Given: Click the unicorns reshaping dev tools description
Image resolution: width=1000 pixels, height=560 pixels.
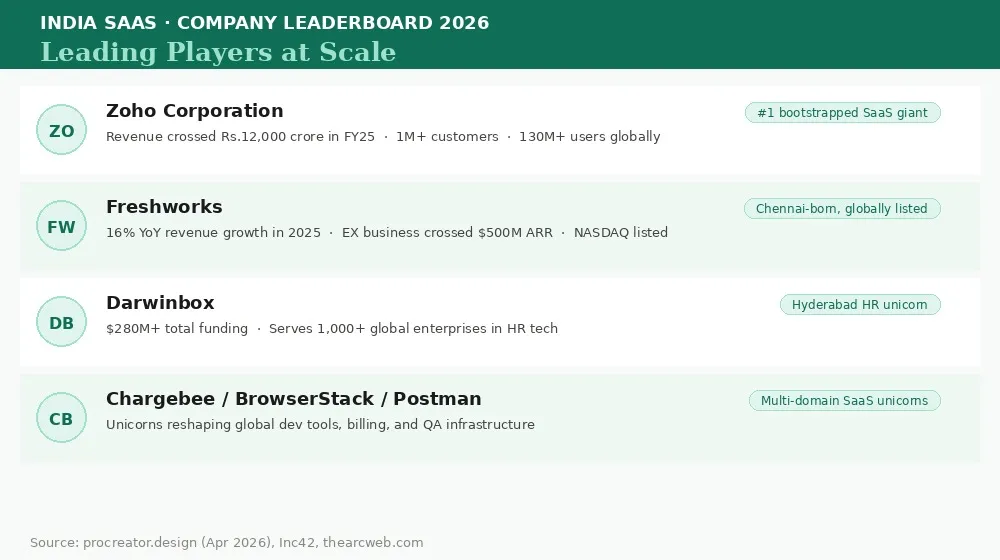Looking at the screenshot, I should click(x=320, y=425).
